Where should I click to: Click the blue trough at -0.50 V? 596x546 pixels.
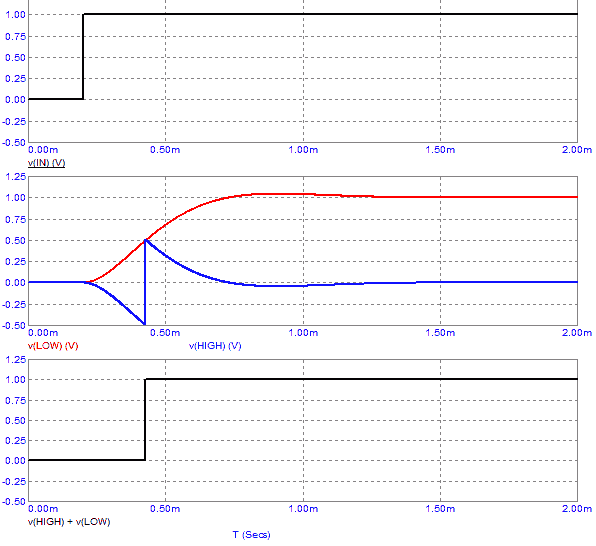[x=145, y=324]
